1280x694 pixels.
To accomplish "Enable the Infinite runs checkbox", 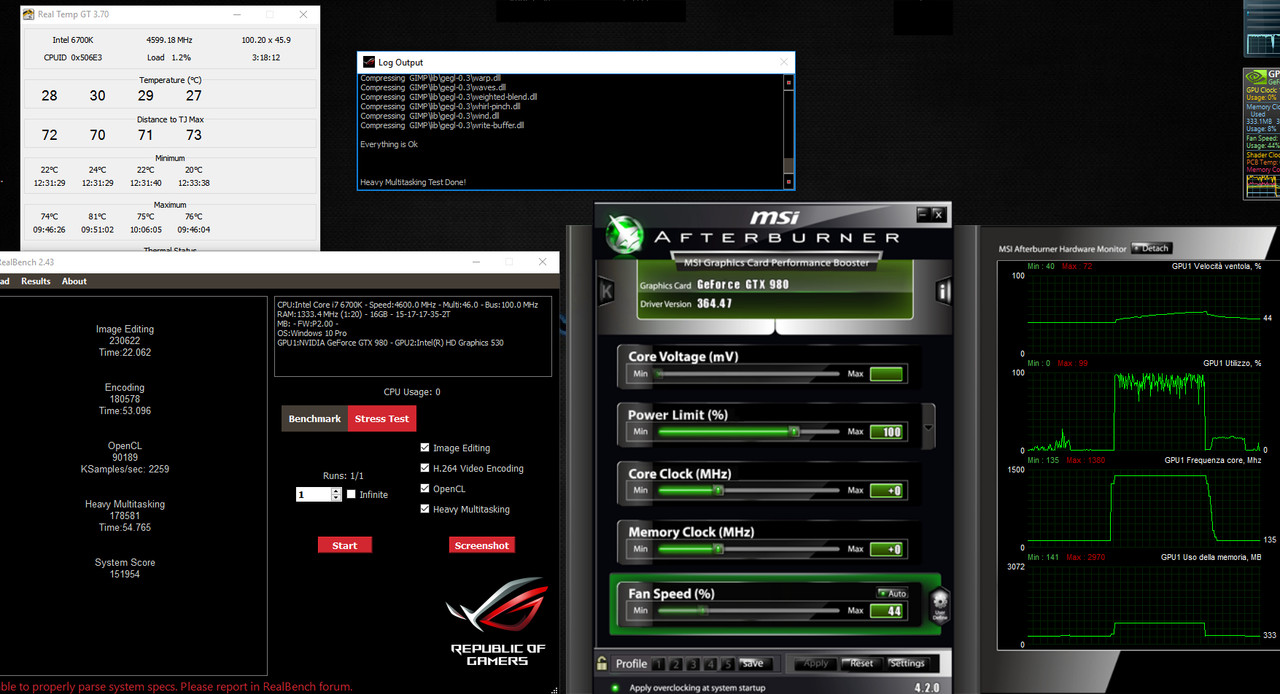I will click(351, 494).
